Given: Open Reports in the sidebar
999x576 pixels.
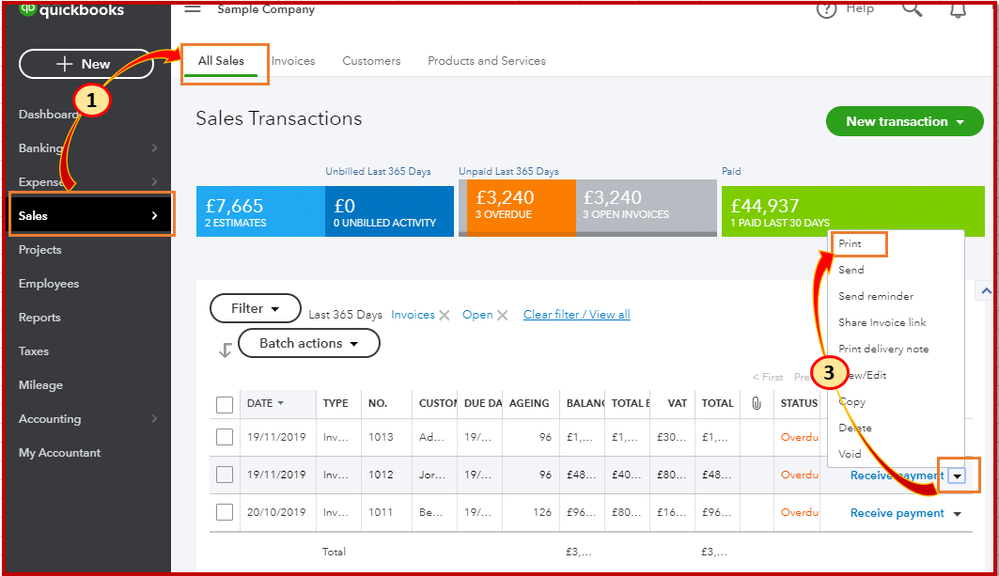Looking at the screenshot, I should pos(40,317).
